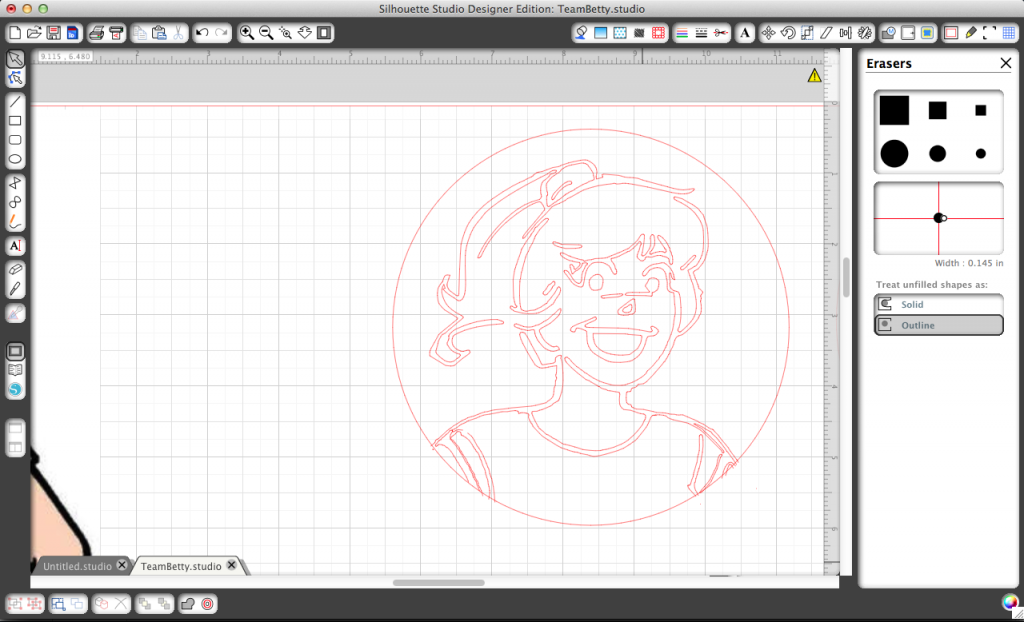
Task: Save to SD card icon
Action: pyautogui.click(x=72, y=33)
